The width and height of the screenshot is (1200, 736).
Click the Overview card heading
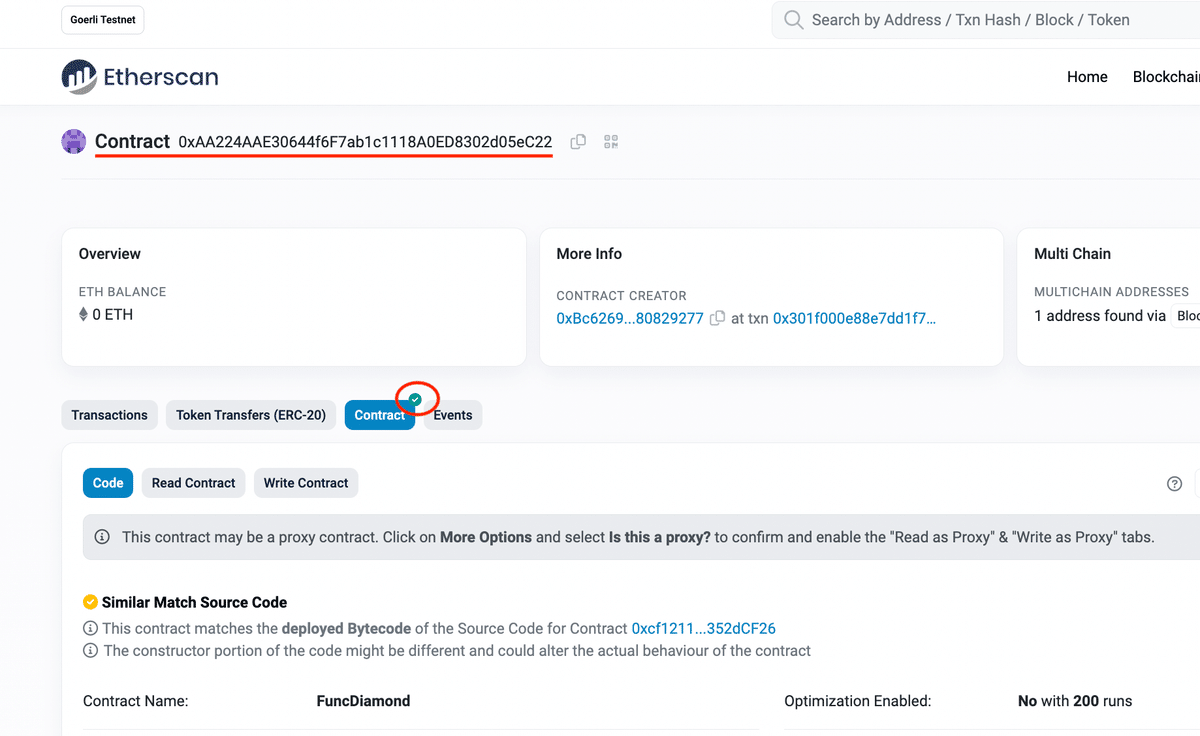pos(110,254)
